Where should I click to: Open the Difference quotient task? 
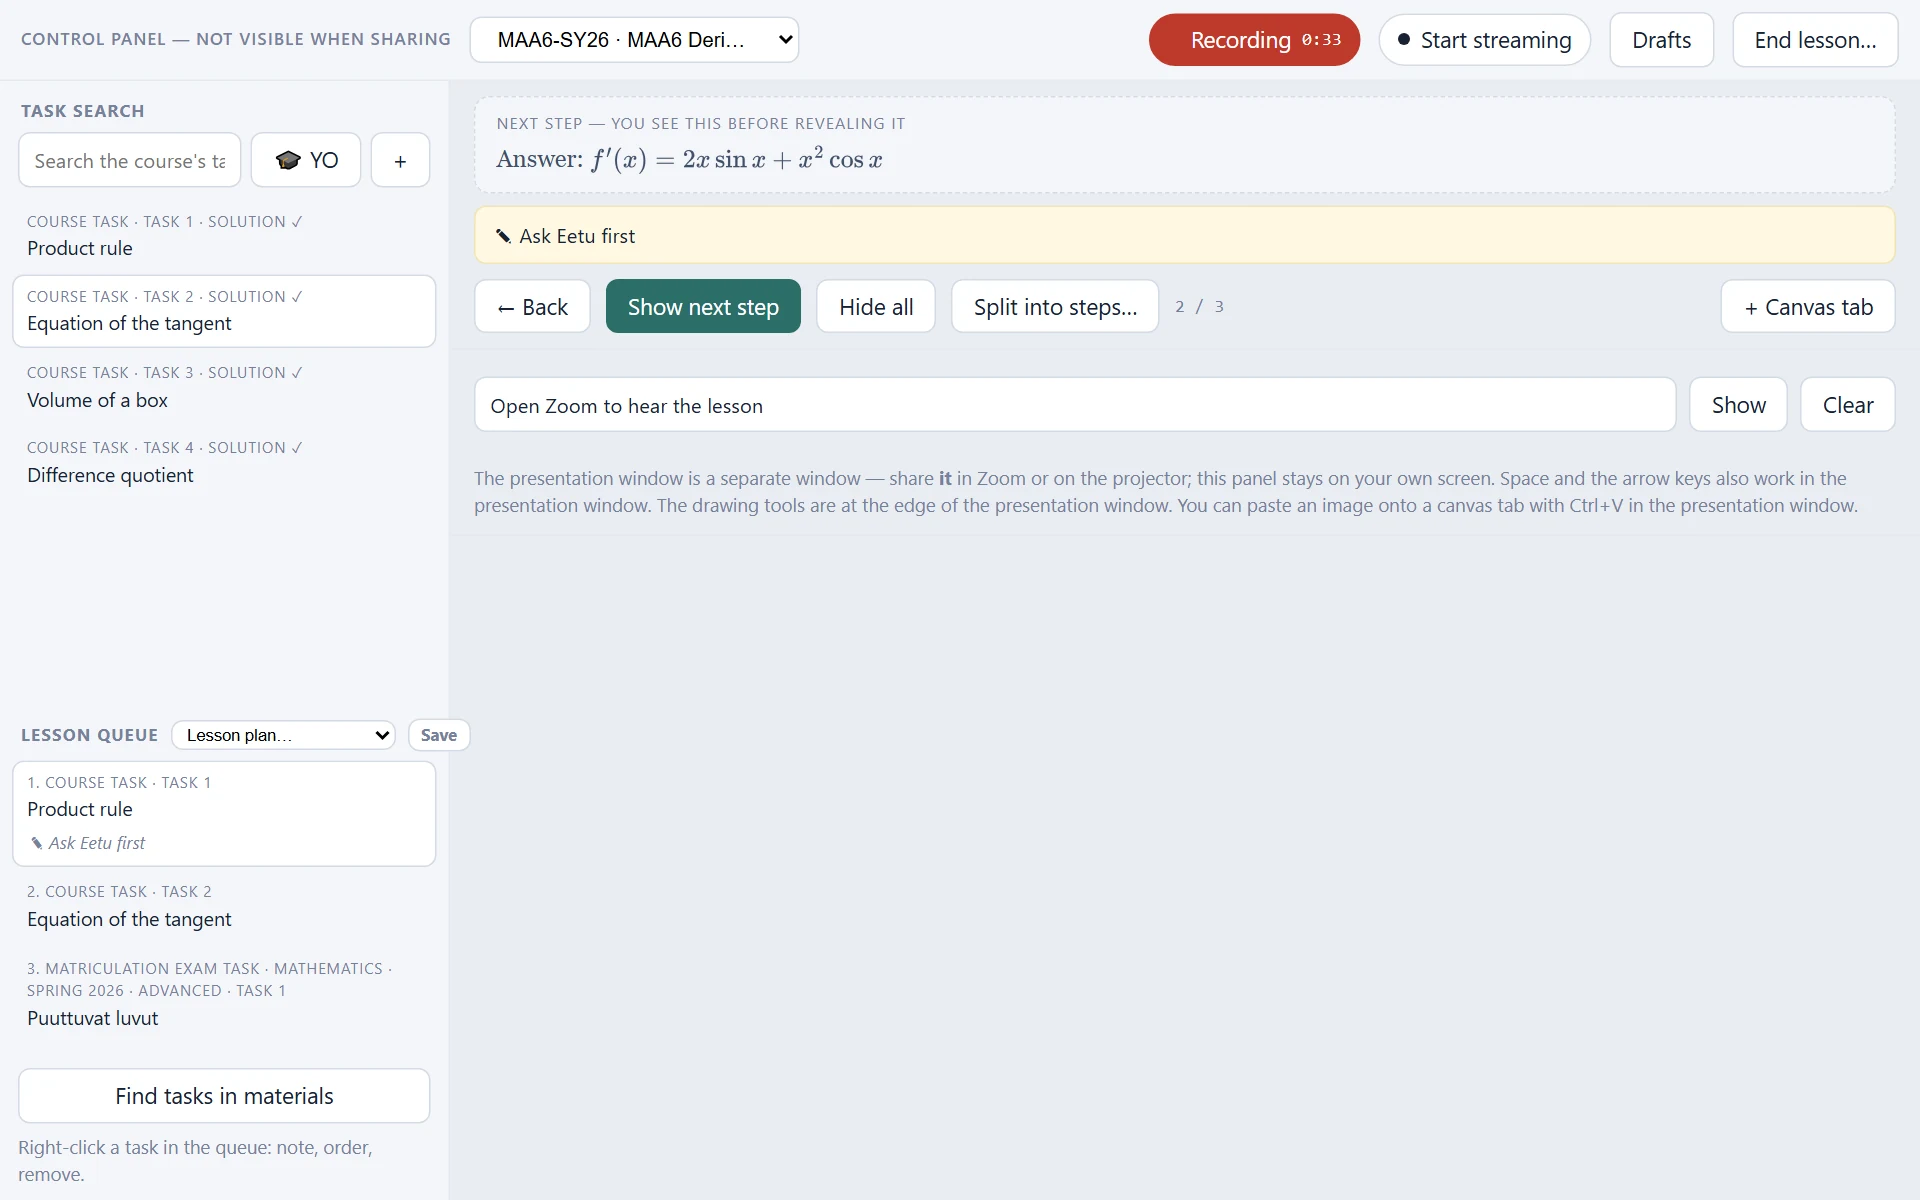(224, 462)
